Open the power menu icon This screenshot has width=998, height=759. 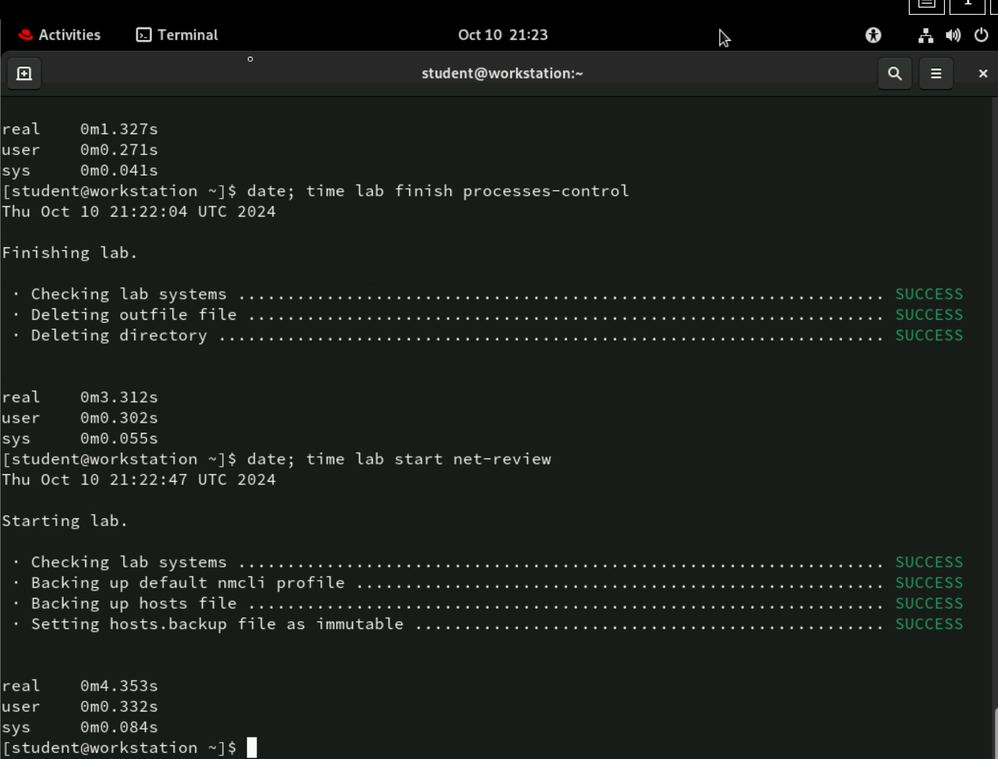point(981,35)
